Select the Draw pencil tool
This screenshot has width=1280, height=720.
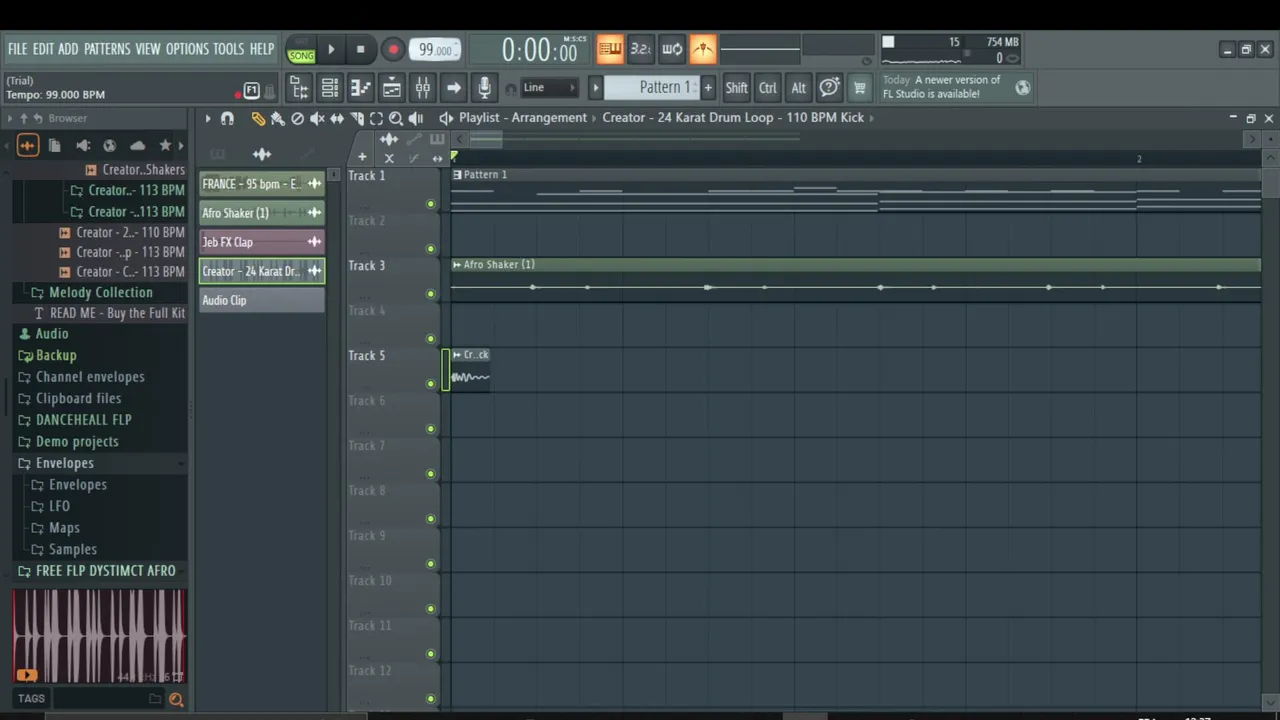(x=258, y=118)
